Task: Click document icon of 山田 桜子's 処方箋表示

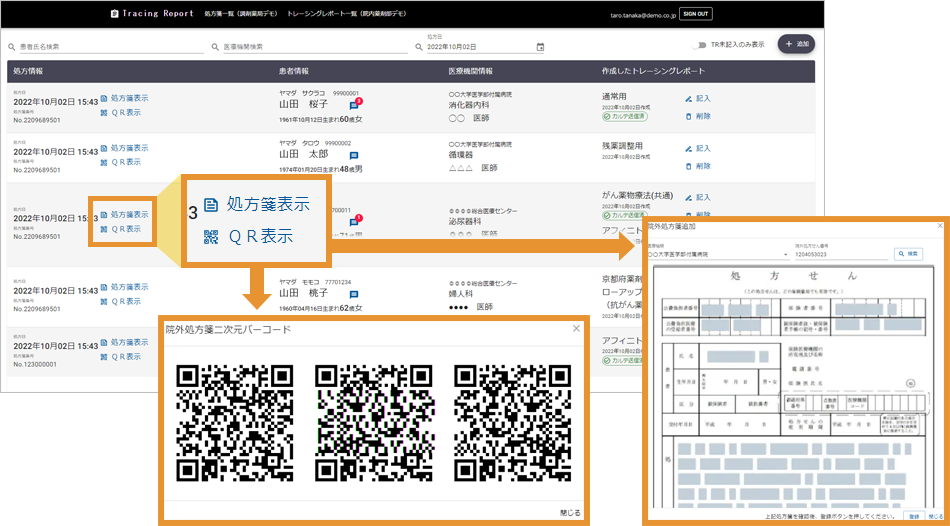Action: click(104, 98)
